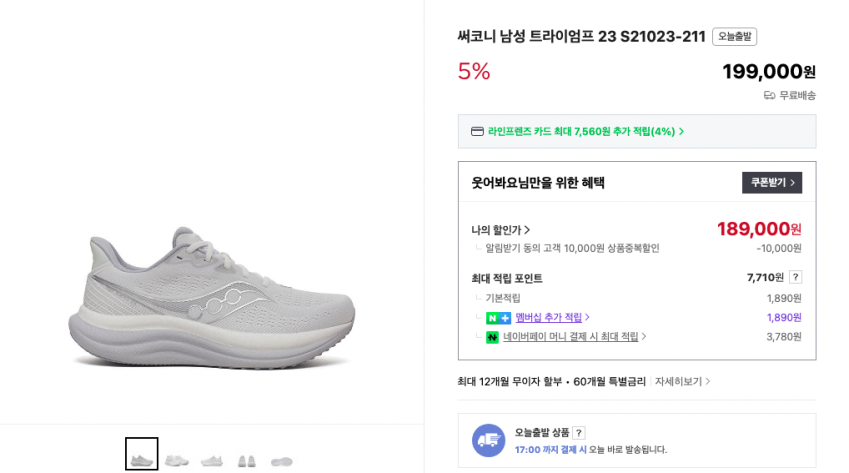The width and height of the screenshot is (849, 473).
Task: Click the point info question mark icon
Action: click(x=795, y=277)
